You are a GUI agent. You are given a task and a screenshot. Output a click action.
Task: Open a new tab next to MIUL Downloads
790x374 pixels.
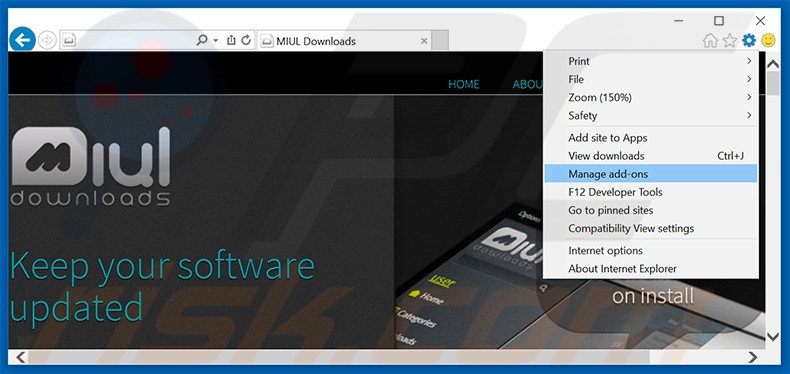[440, 41]
